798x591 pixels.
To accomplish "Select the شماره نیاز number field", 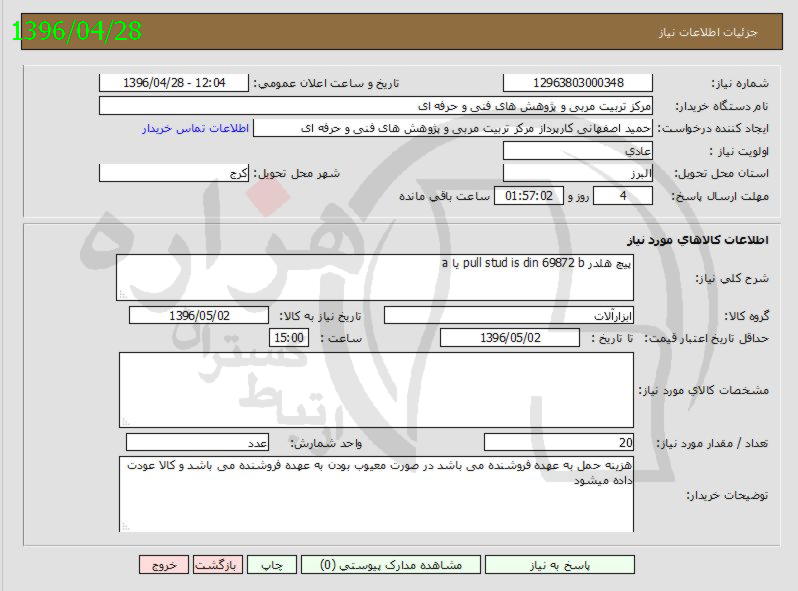I will [577, 83].
